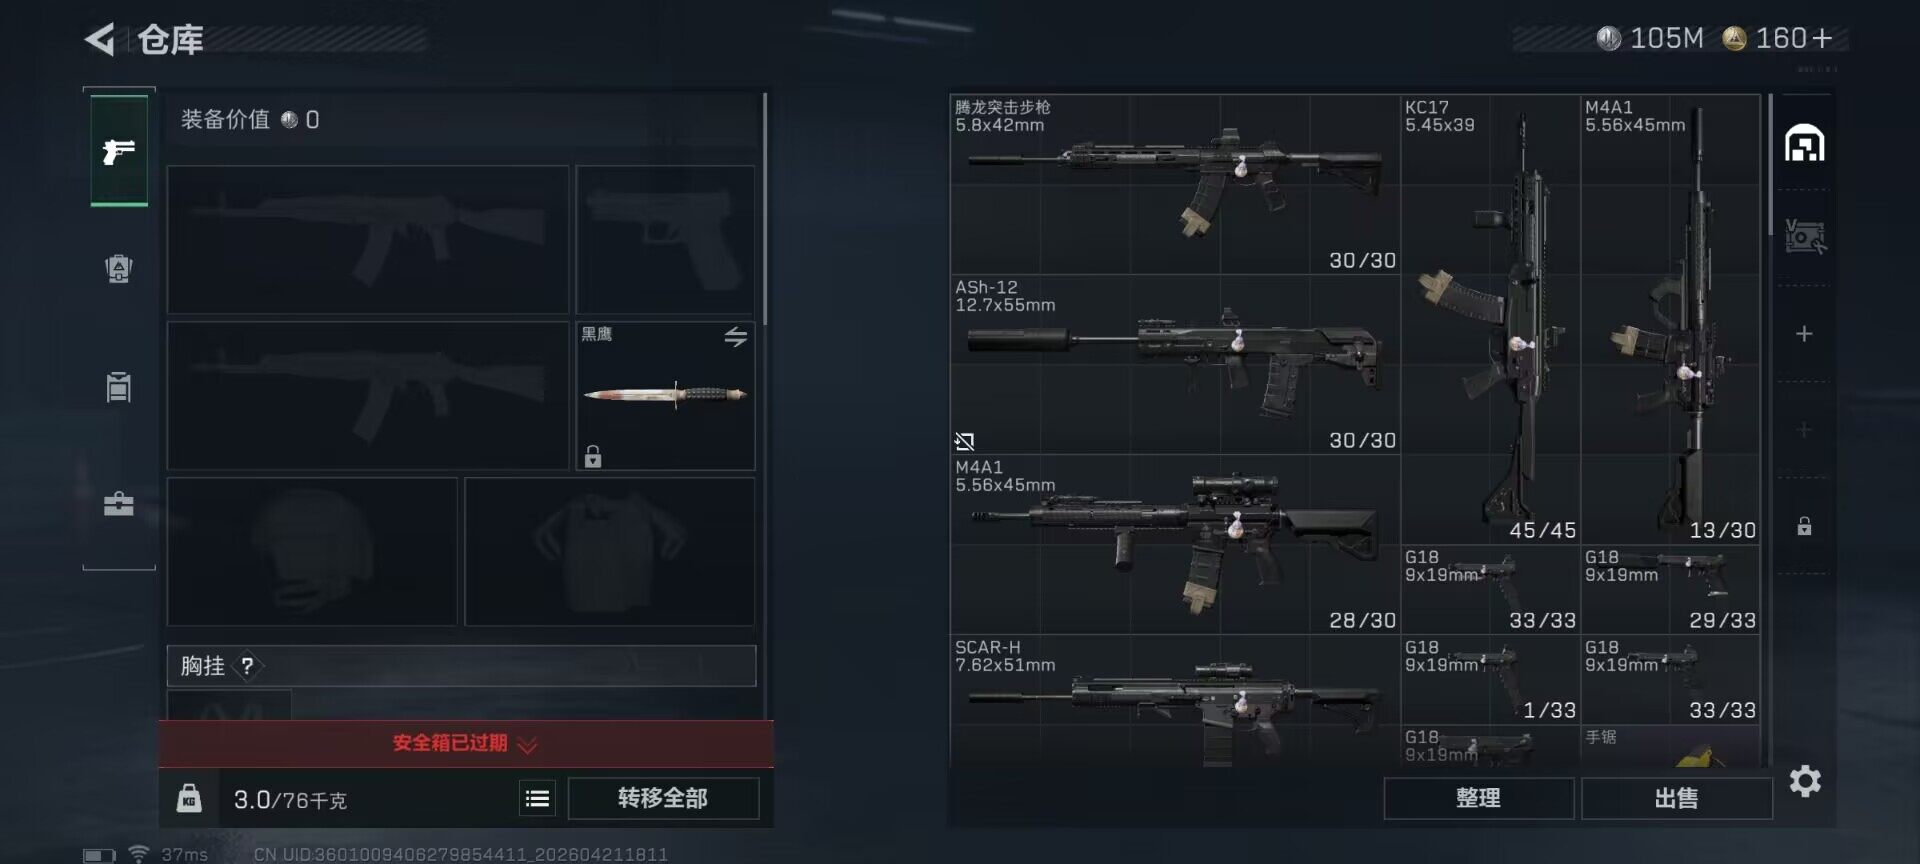This screenshot has height=864, width=1920.
Task: Toggle the list view icon beside weight
Action: 537,798
